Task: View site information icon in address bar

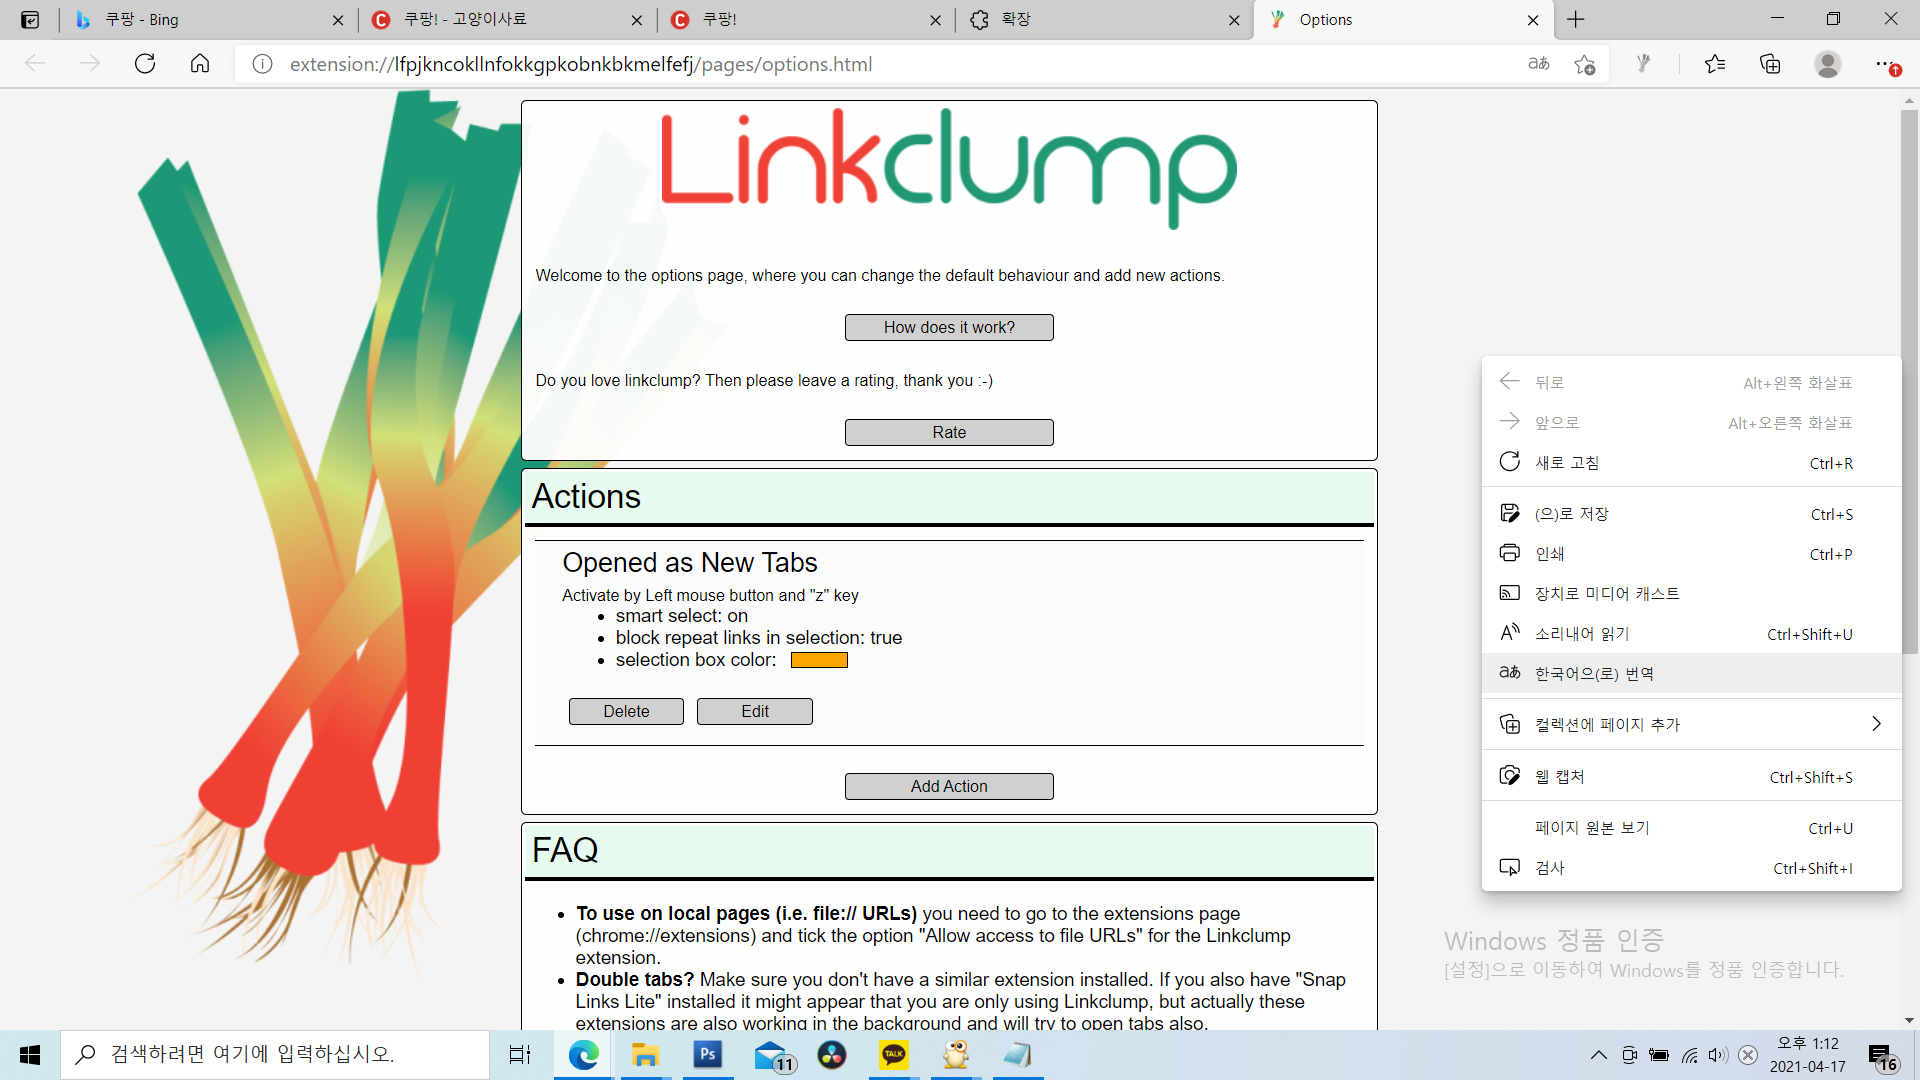Action: (x=262, y=64)
